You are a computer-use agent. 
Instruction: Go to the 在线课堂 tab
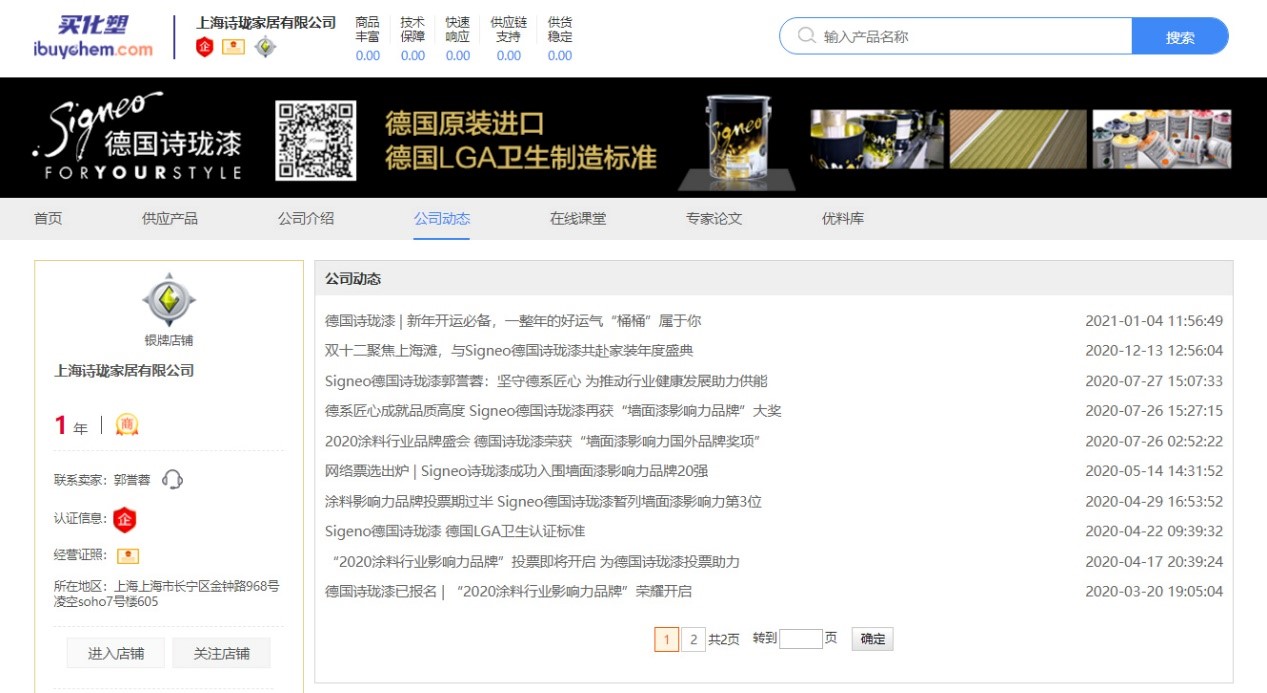click(x=578, y=219)
